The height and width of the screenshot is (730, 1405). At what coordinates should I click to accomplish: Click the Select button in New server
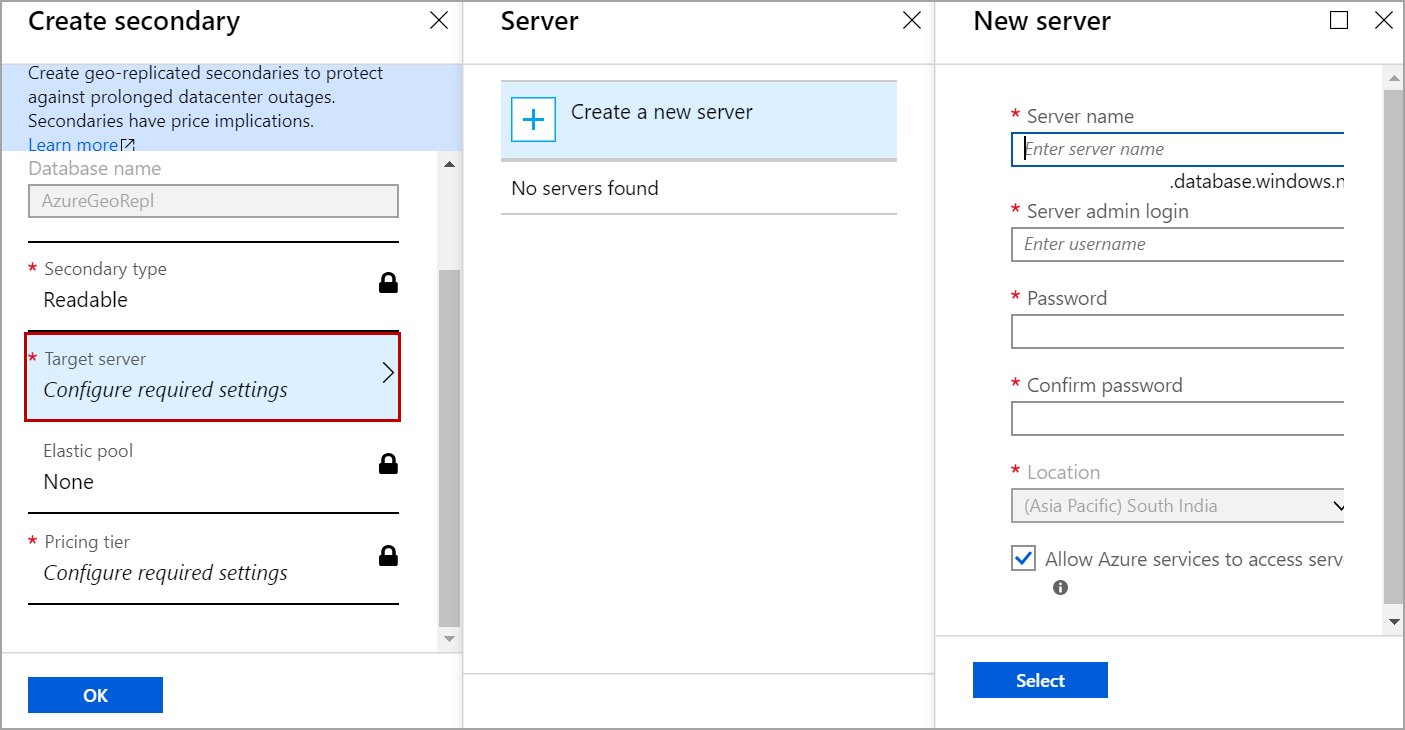tap(1040, 680)
